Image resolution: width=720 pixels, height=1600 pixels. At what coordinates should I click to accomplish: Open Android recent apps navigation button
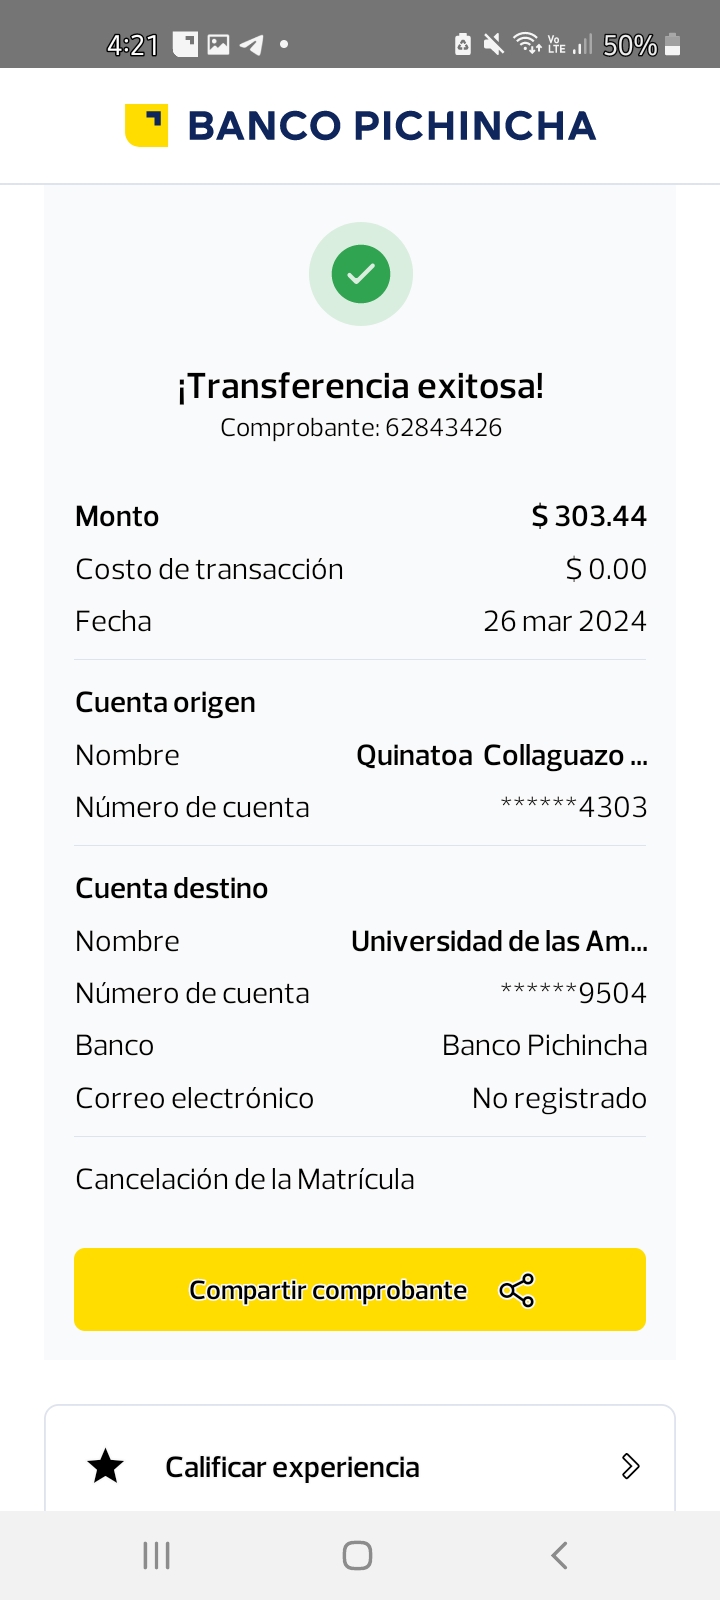[157, 1555]
